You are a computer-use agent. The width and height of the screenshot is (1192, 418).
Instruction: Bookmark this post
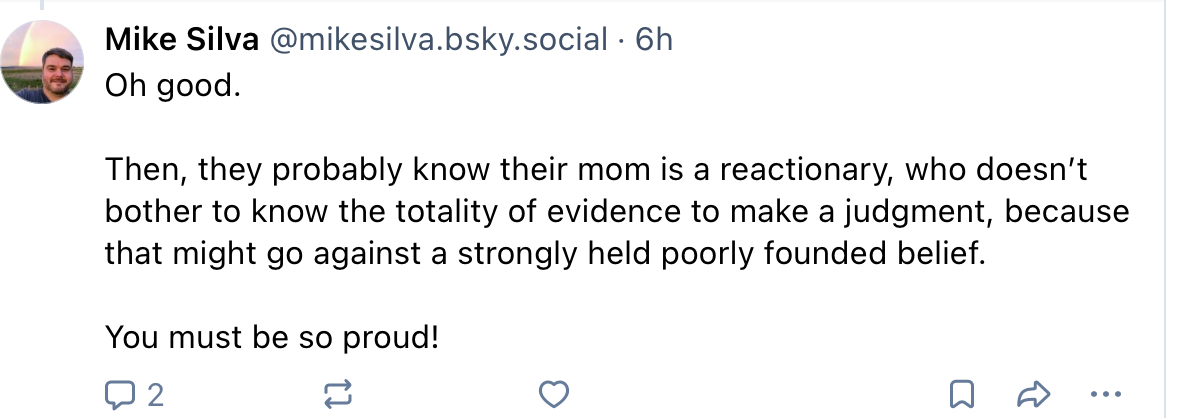click(961, 395)
